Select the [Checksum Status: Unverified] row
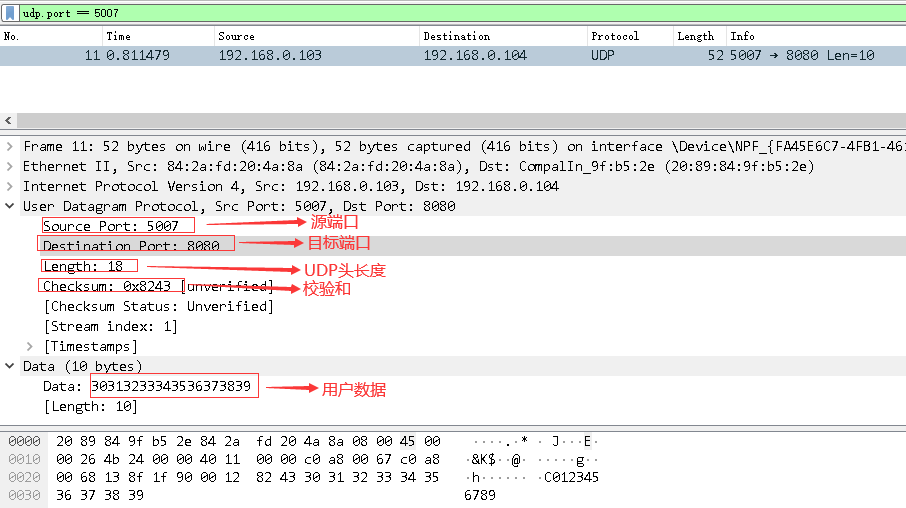Image resolution: width=906 pixels, height=508 pixels. pyautogui.click(x=159, y=306)
